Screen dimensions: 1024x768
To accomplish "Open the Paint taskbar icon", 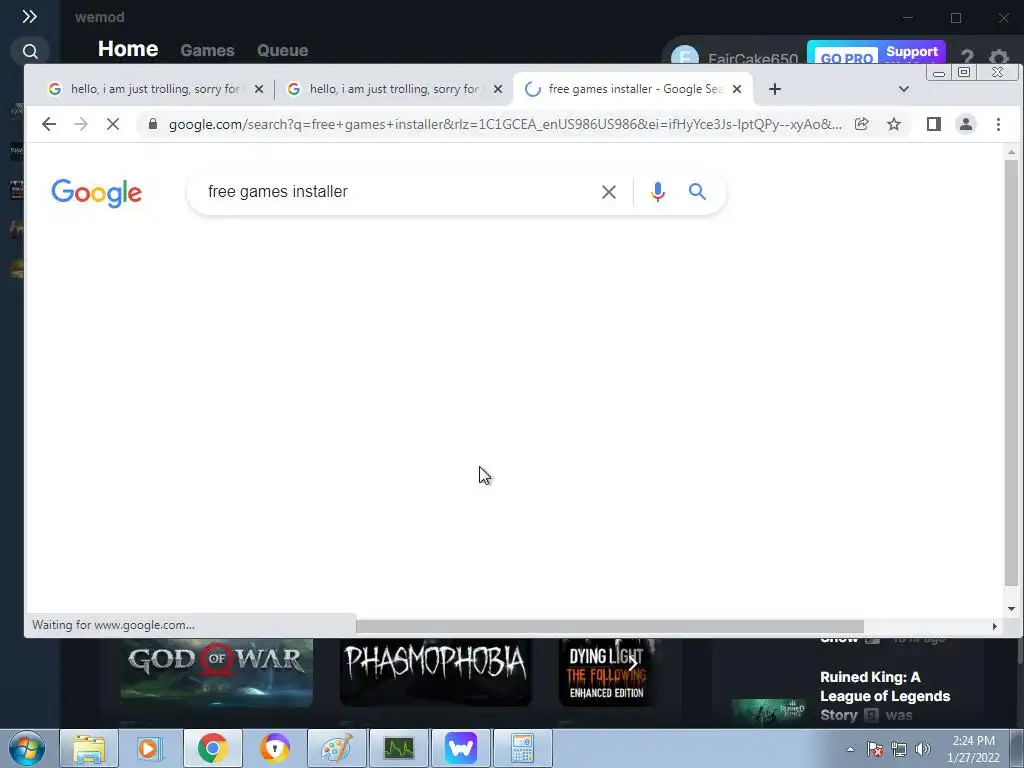I will click(x=336, y=748).
